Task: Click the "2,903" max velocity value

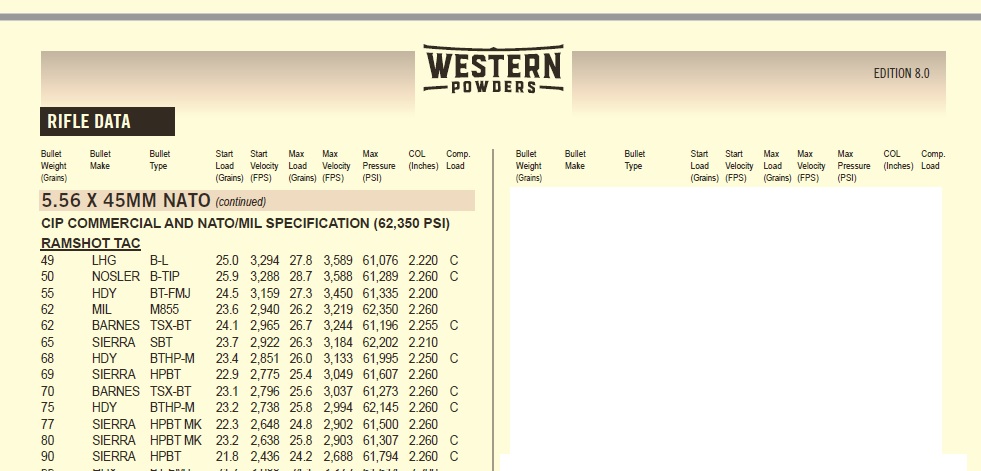Action: click(x=338, y=440)
